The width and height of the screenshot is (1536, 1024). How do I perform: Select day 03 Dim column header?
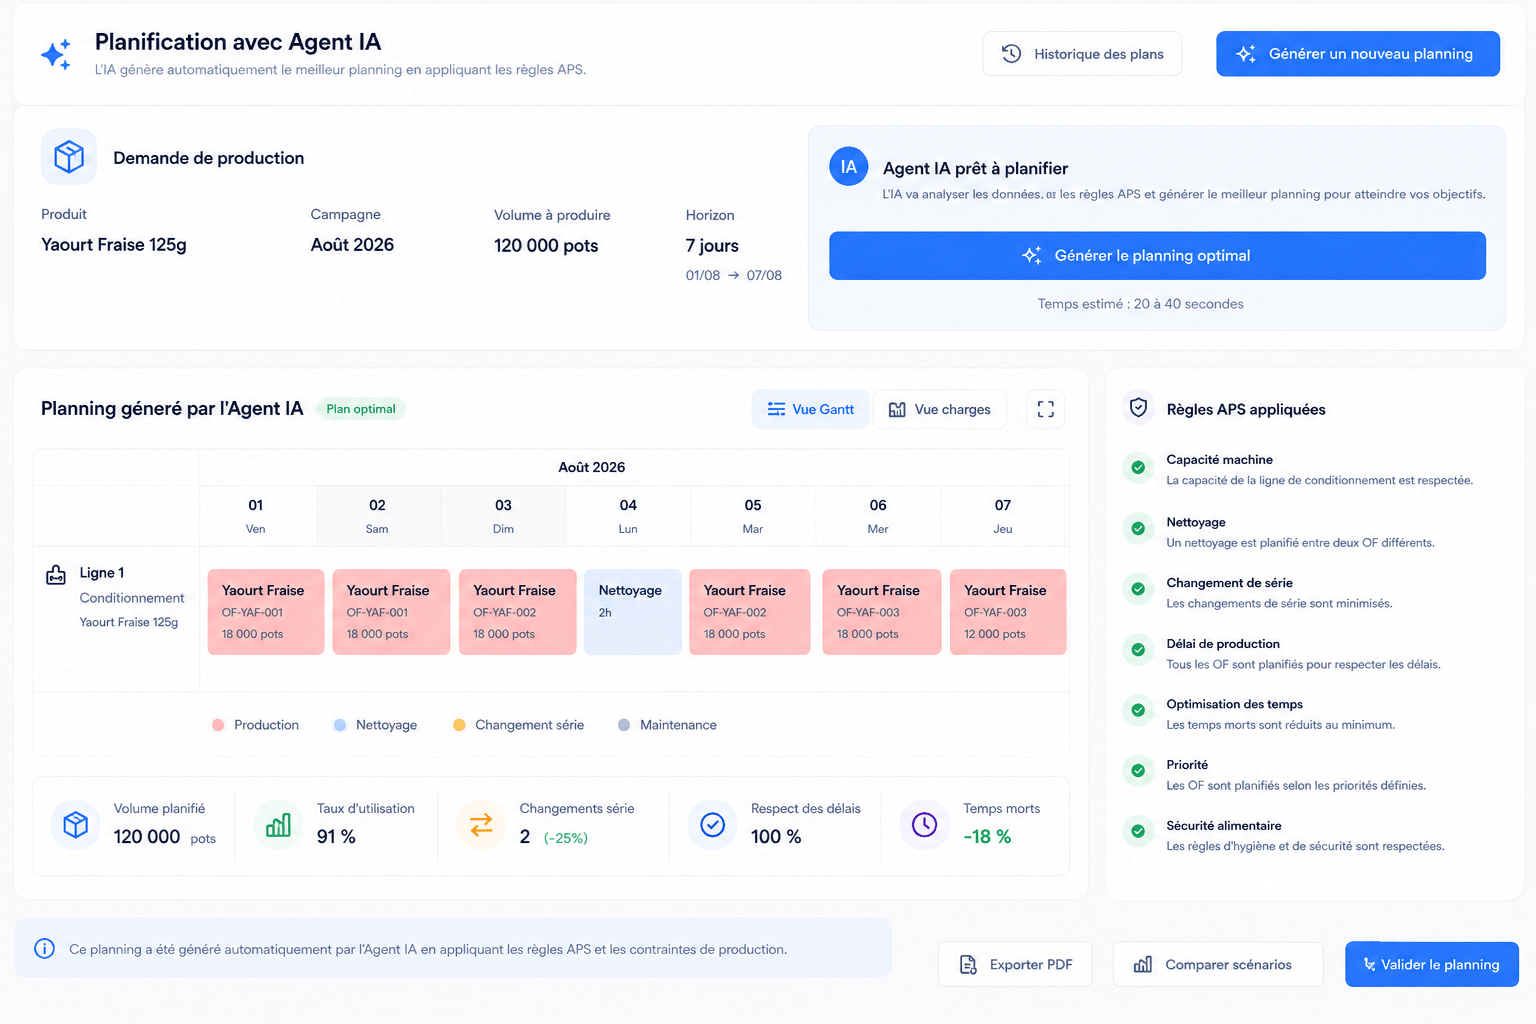pos(503,516)
